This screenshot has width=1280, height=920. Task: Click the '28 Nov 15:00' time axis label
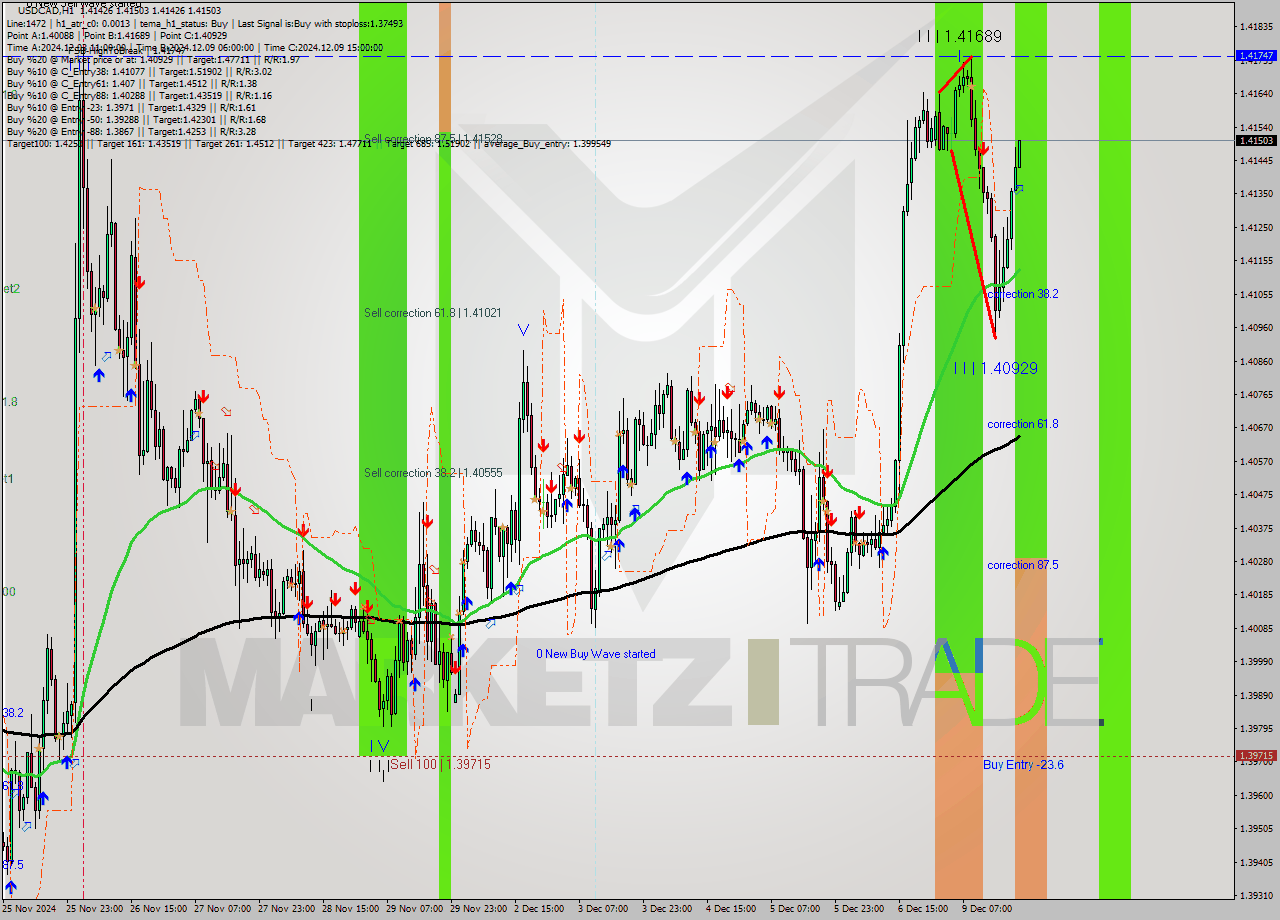coord(351,909)
